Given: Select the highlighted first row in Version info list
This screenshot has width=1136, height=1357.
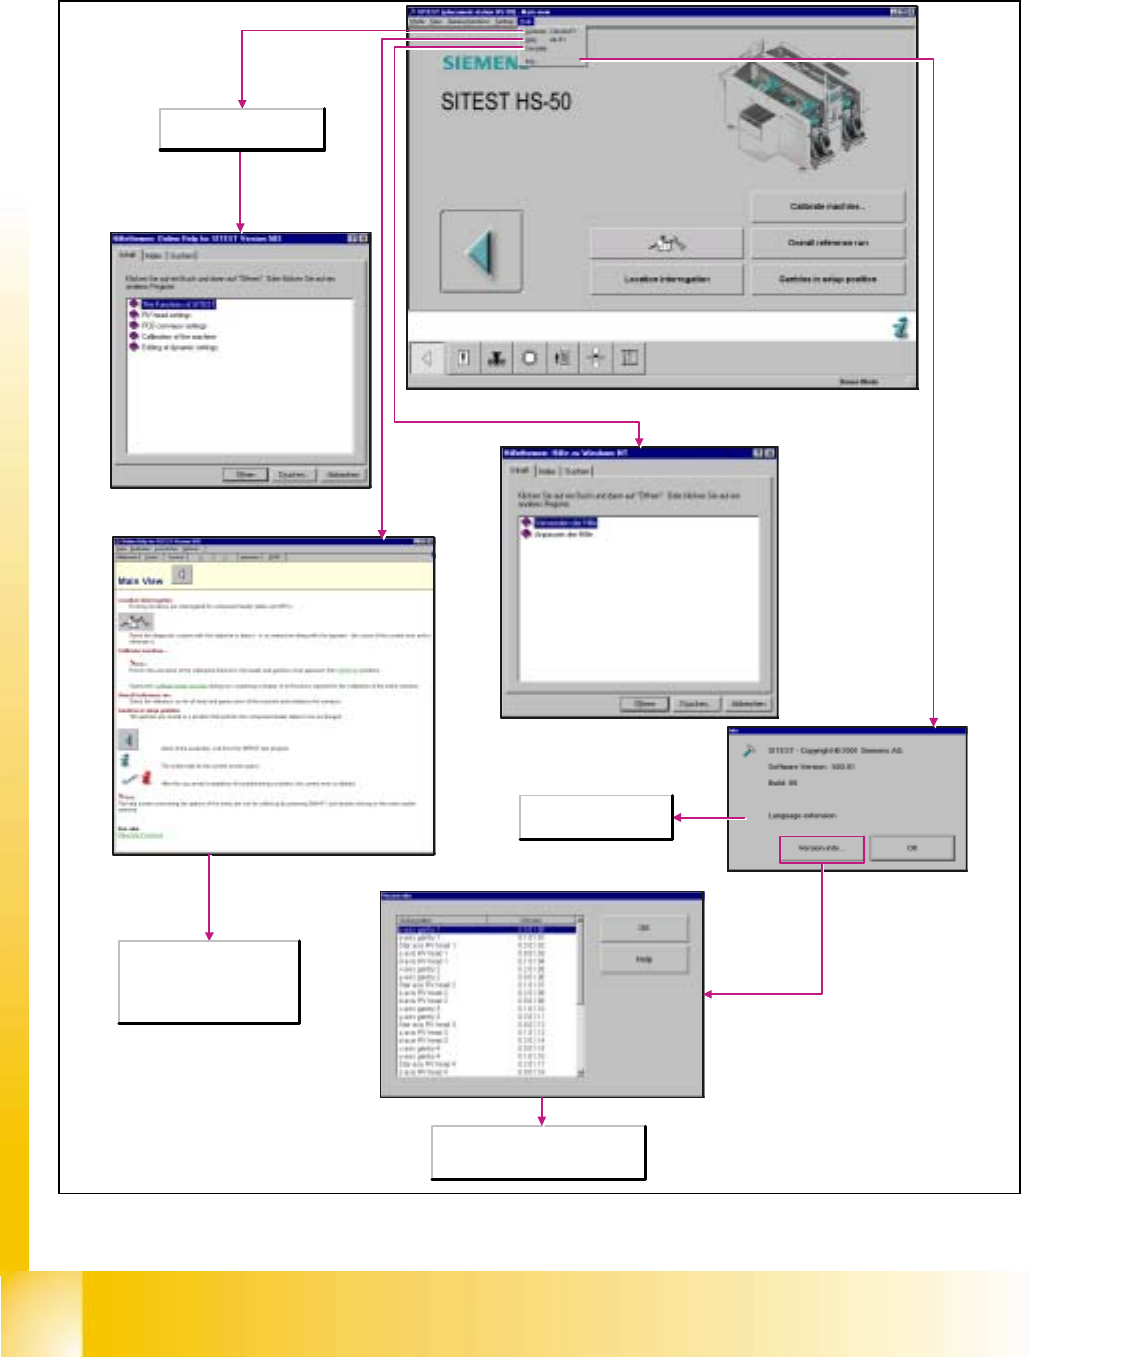Looking at the screenshot, I should point(486,930).
